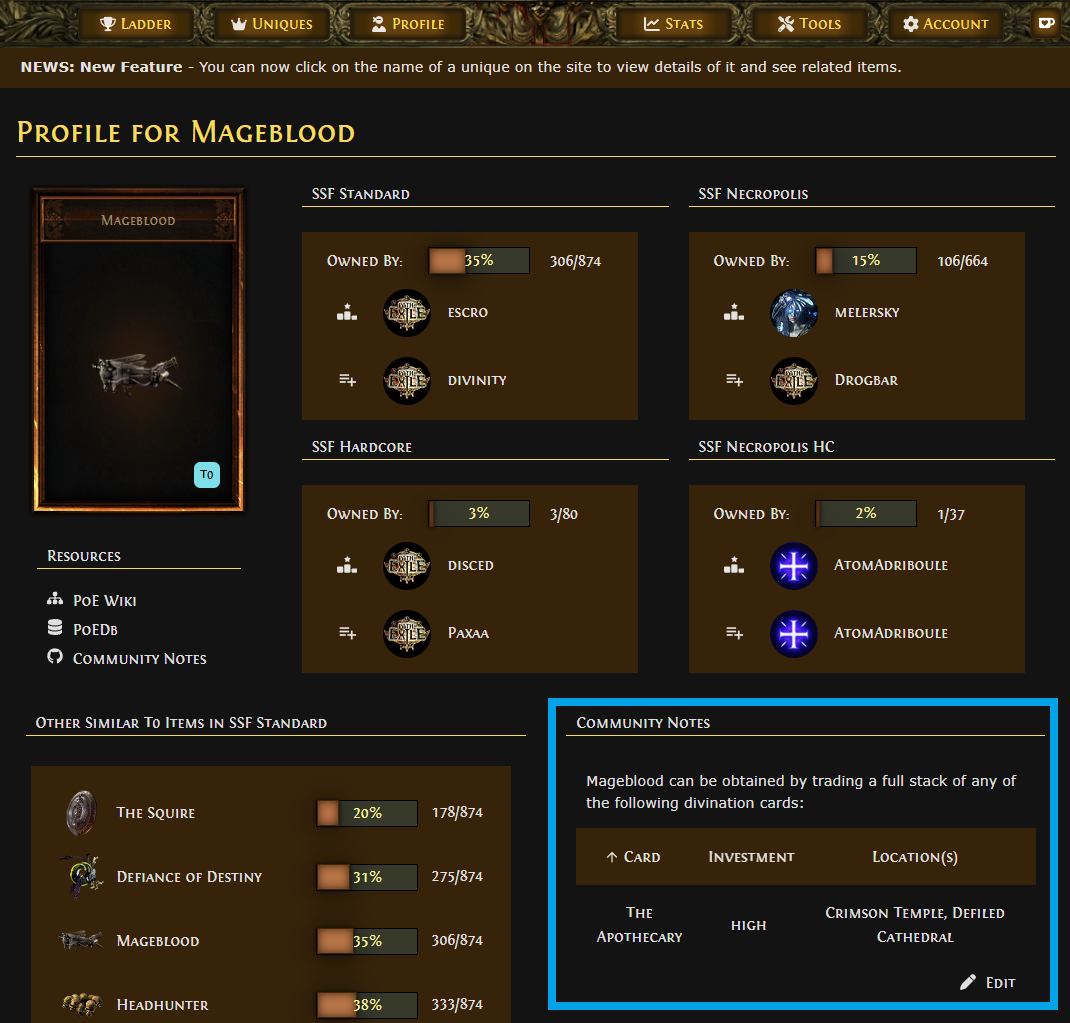The height and width of the screenshot is (1023, 1070).
Task: Click The Squire shield icon
Action: pyautogui.click(x=81, y=813)
